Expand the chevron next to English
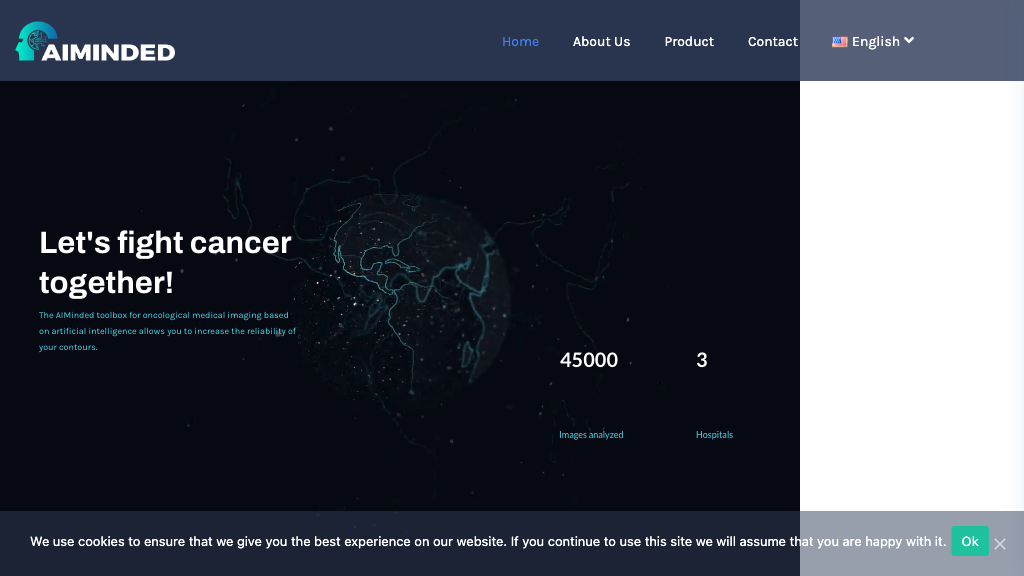Viewport: 1024px width, 576px height. [909, 41]
